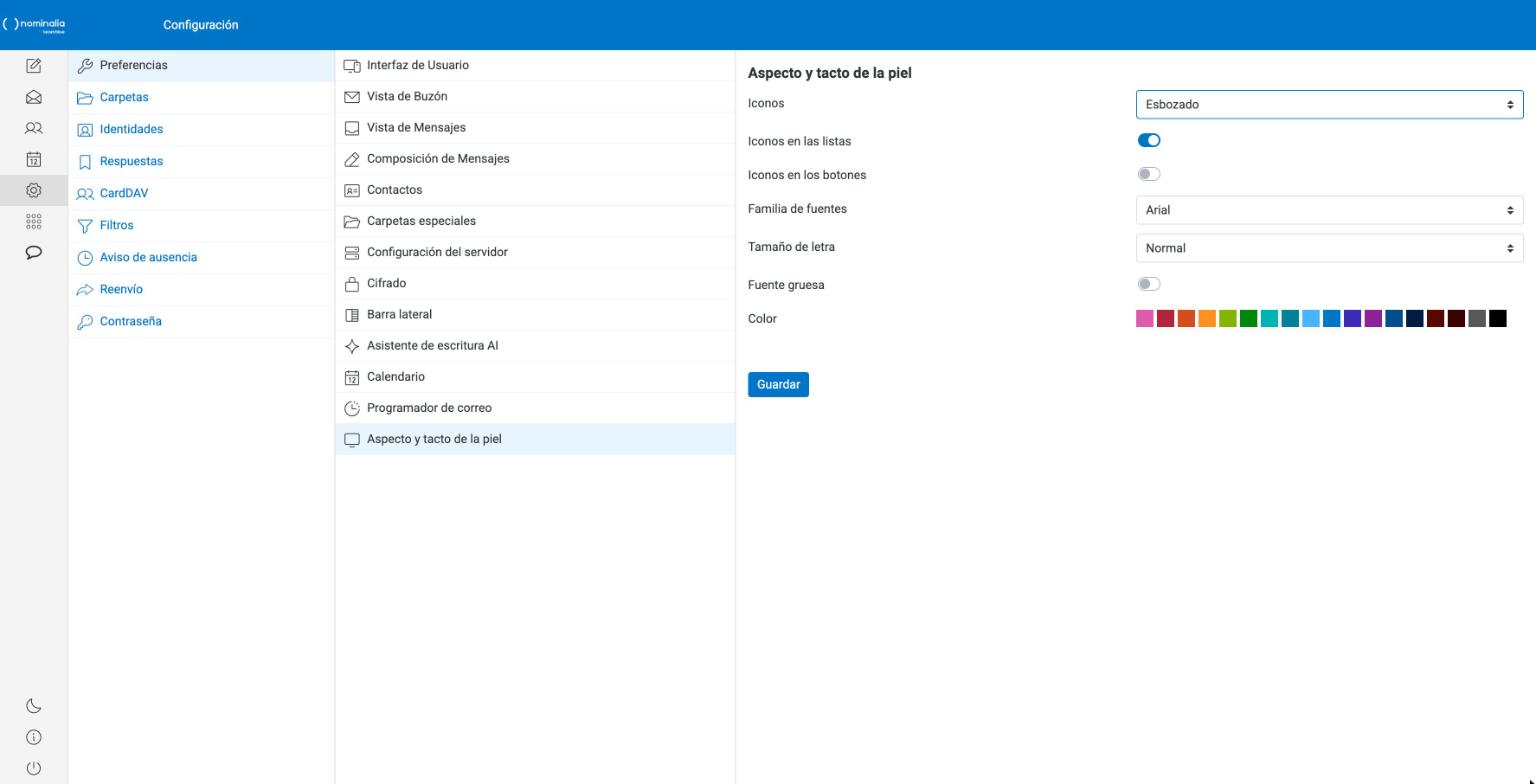Open 'Composición de Mensajes' preferences
The width and height of the screenshot is (1536, 784).
pyautogui.click(x=535, y=159)
